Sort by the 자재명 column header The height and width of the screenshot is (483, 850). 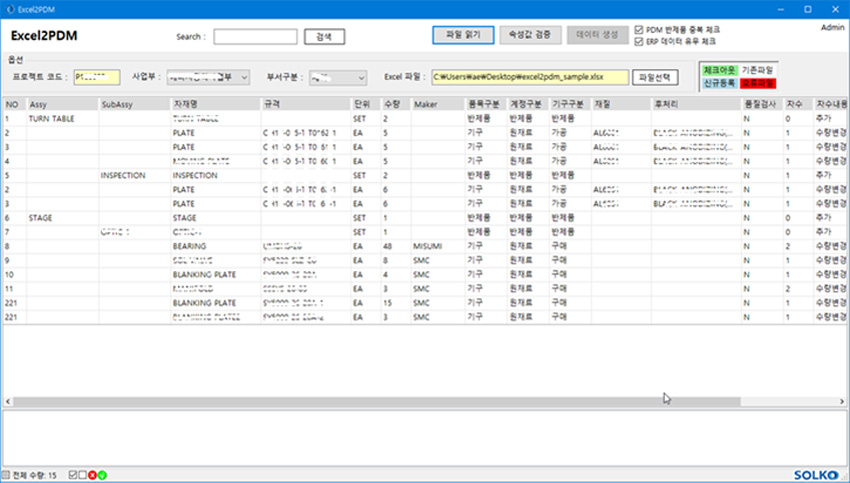[214, 104]
